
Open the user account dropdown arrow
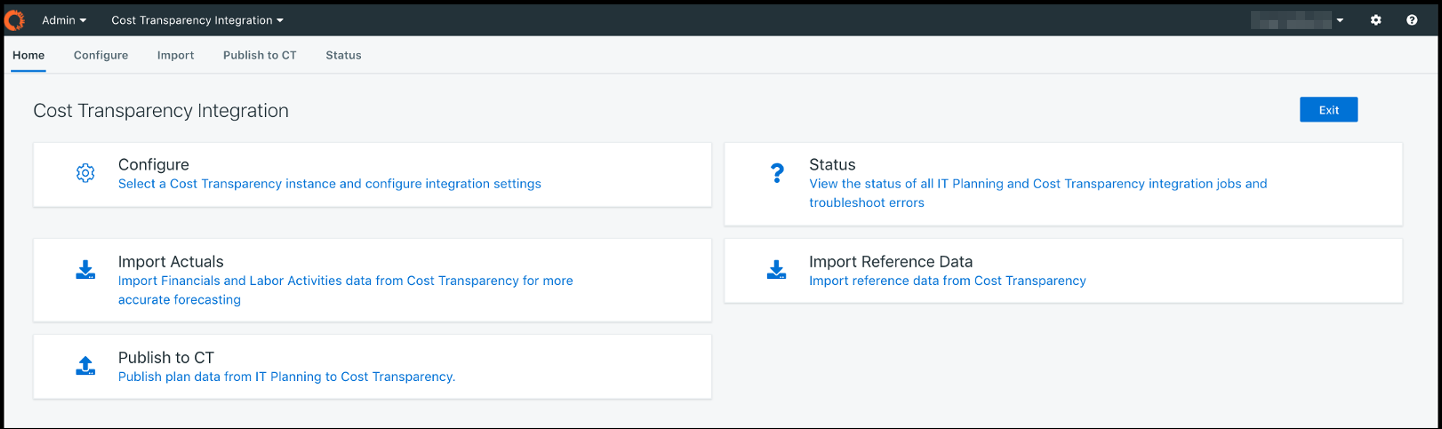pyautogui.click(x=1339, y=20)
